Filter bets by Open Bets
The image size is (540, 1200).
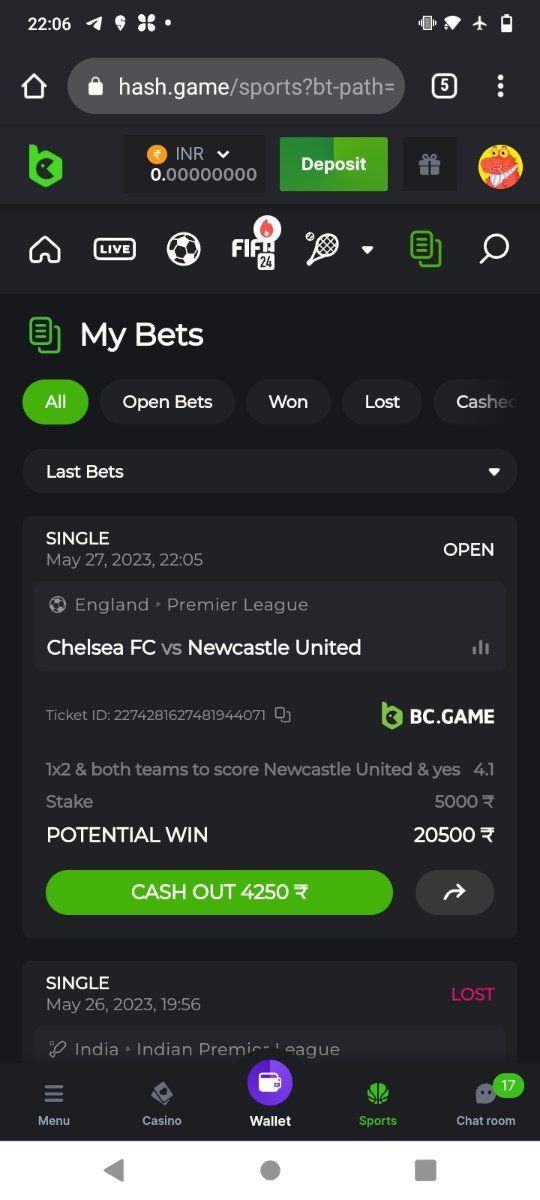point(167,402)
